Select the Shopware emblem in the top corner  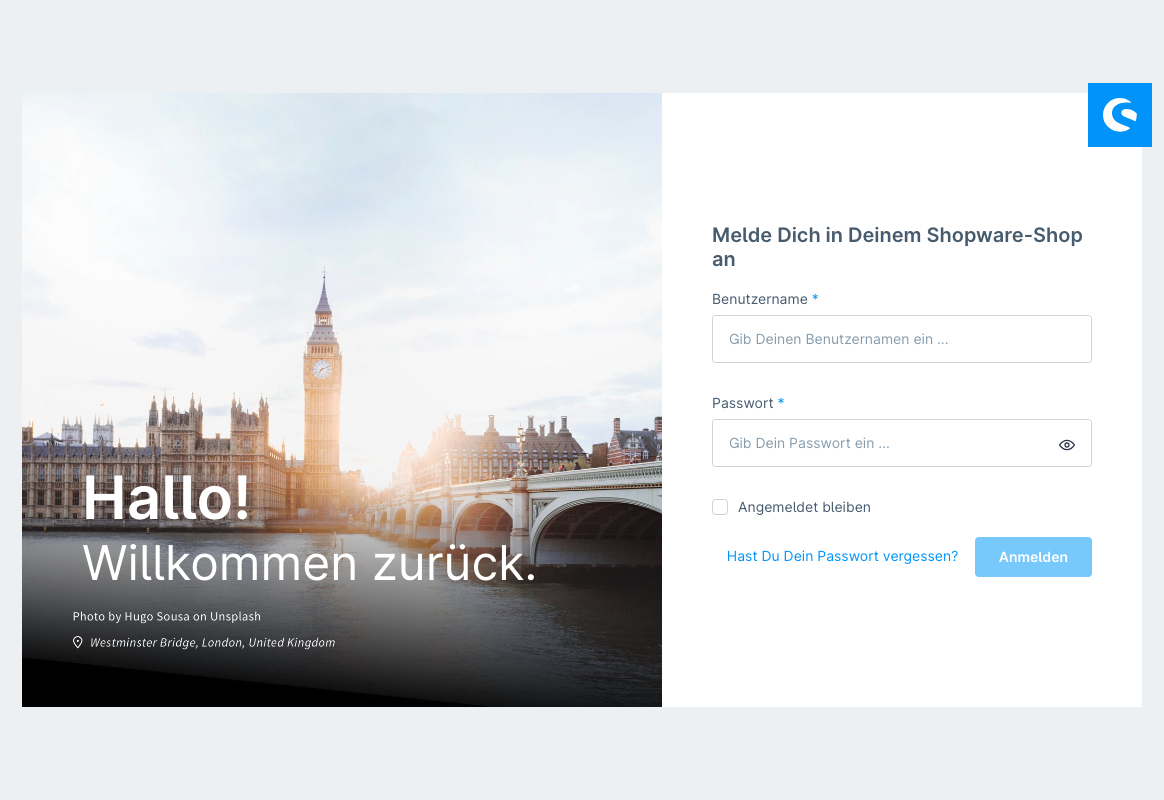pyautogui.click(x=1119, y=115)
